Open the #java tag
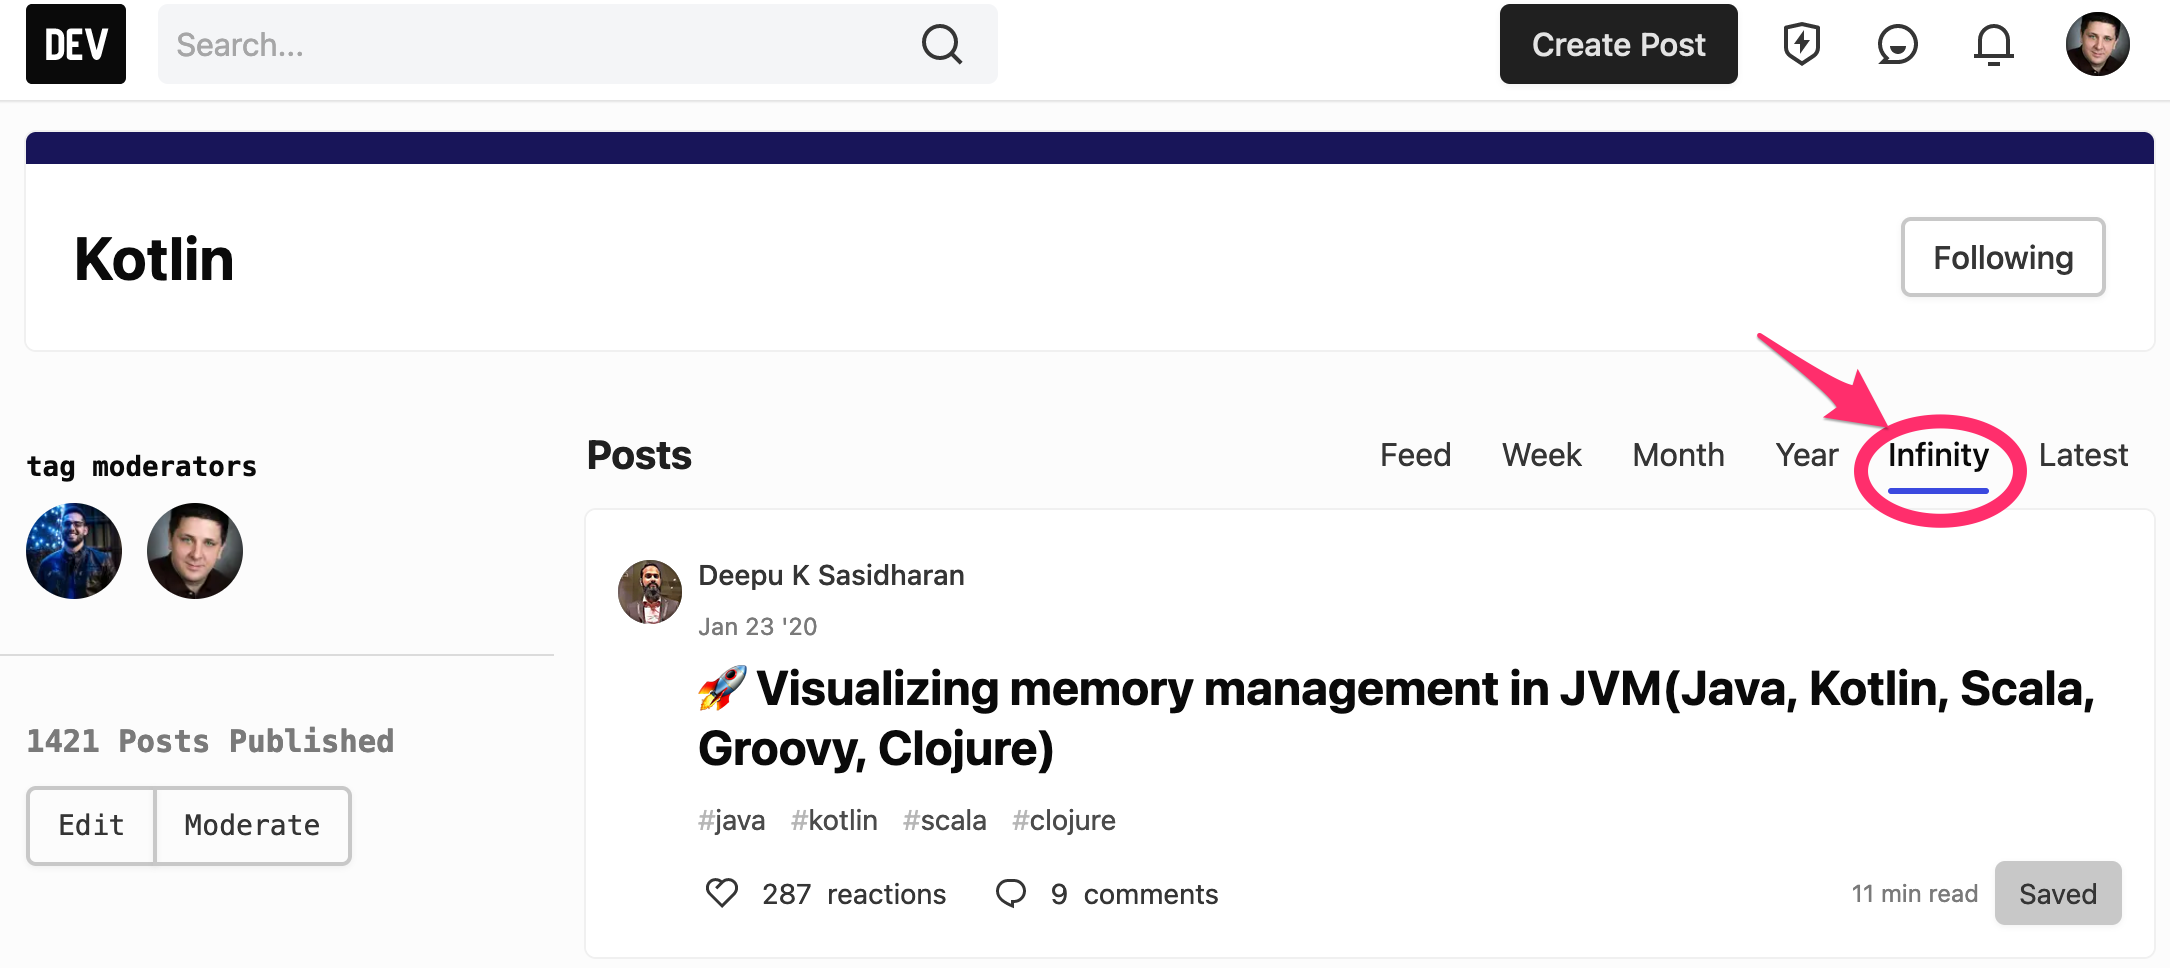Viewport: 2170px width, 968px height. pyautogui.click(x=731, y=820)
